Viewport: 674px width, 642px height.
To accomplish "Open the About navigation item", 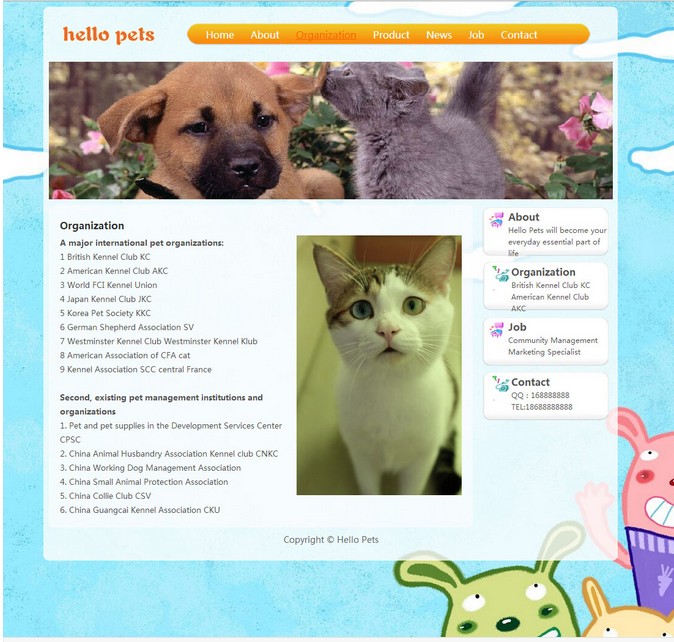I will [265, 35].
